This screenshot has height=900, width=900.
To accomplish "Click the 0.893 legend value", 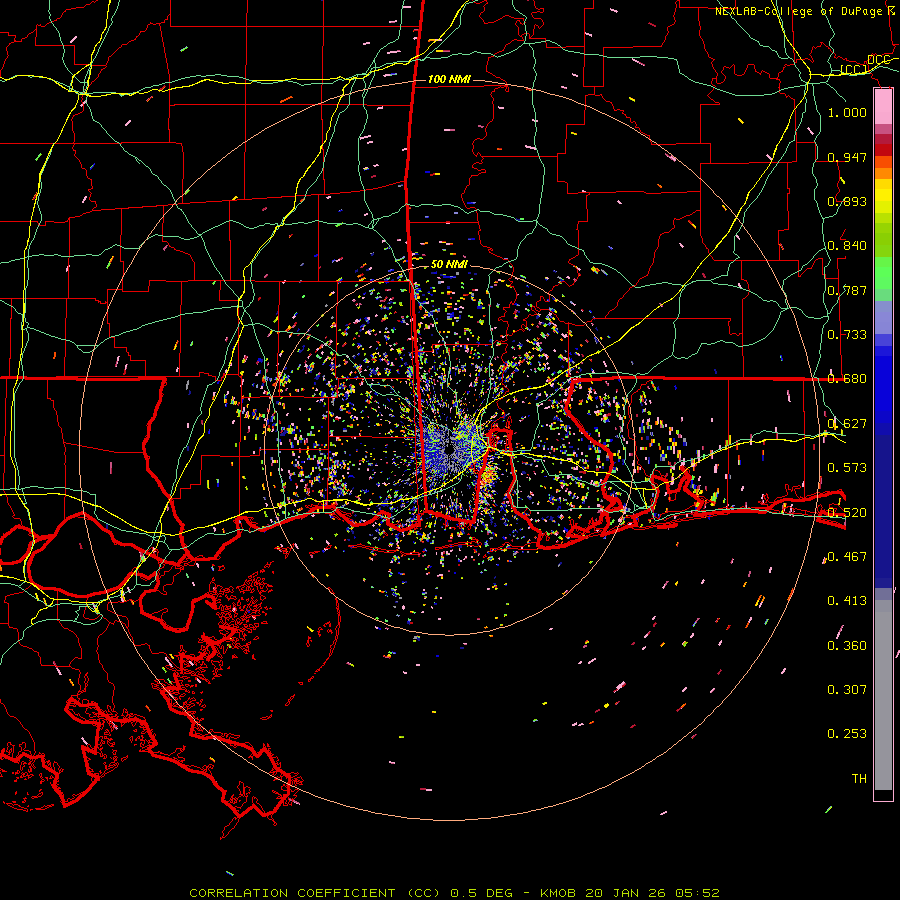I will [x=847, y=201].
